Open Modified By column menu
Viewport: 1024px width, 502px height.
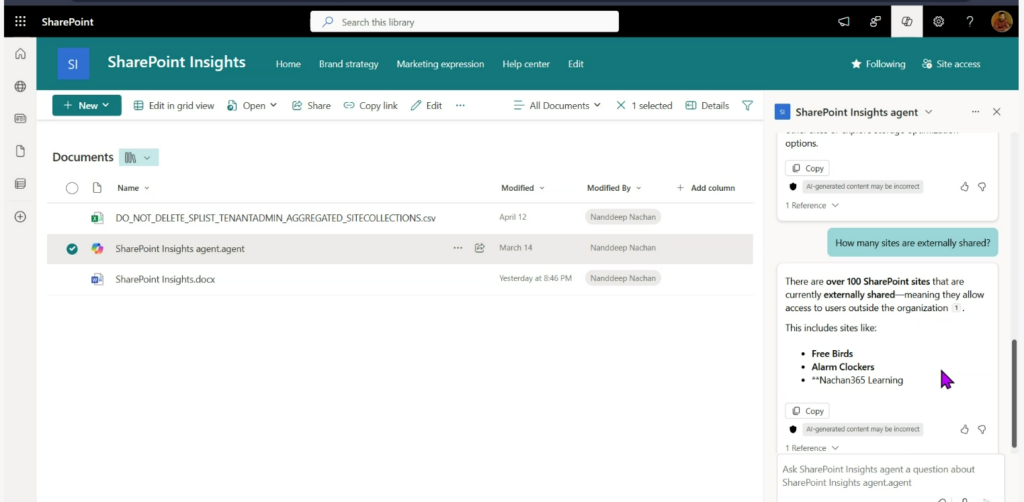[614, 188]
